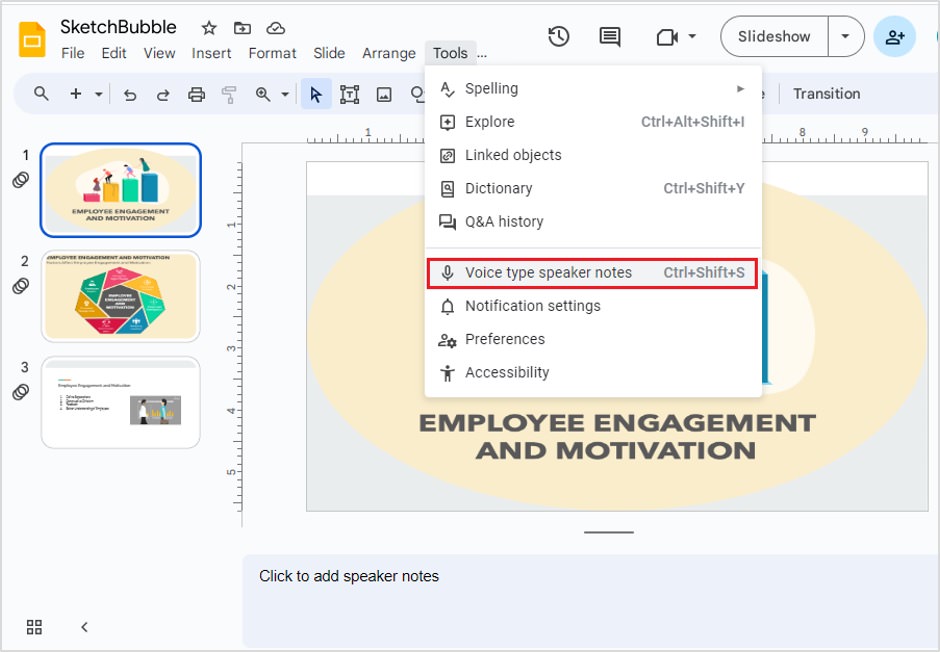
Task: Click the zoom magnifier icon
Action: point(263,93)
